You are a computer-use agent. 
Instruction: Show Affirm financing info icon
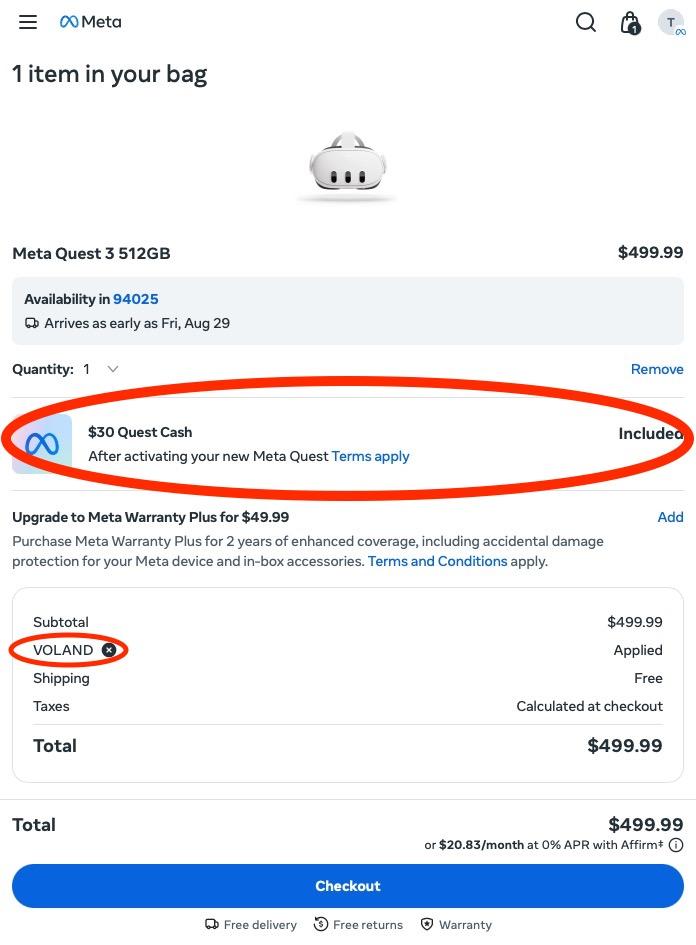coord(676,845)
